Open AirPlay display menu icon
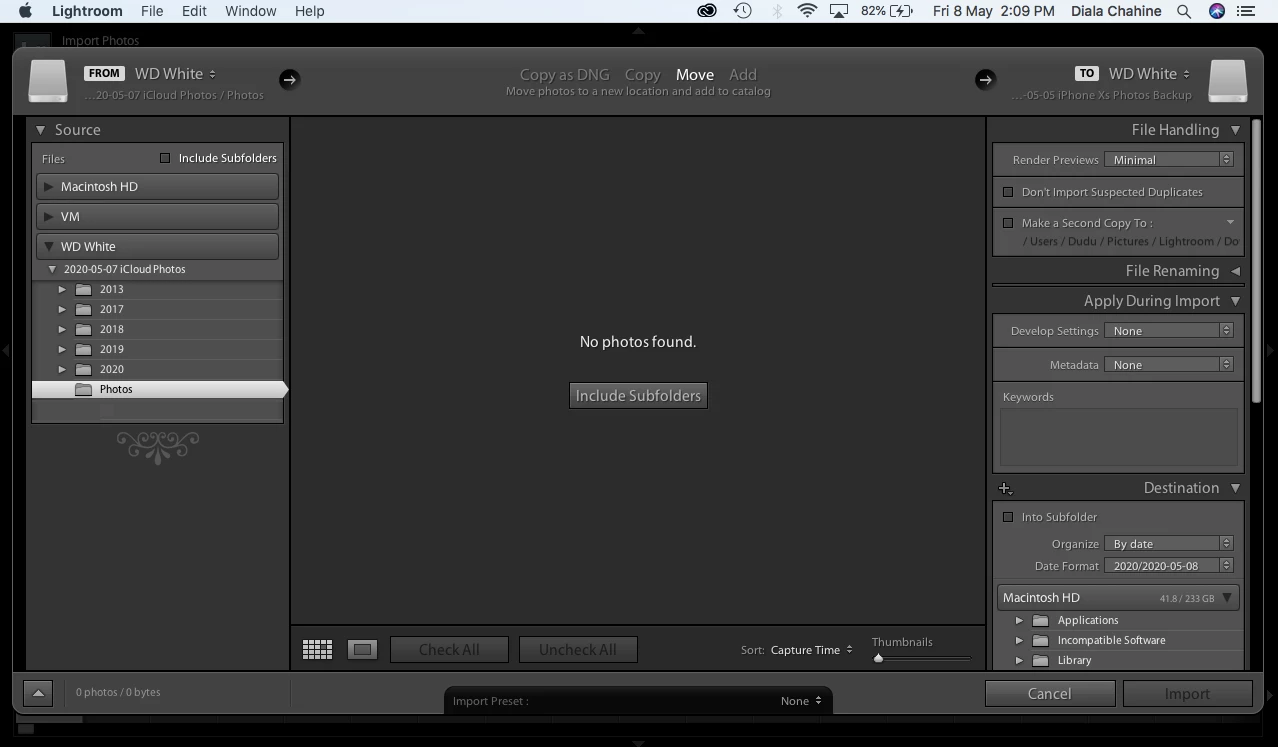The image size is (1278, 747). 839,11
